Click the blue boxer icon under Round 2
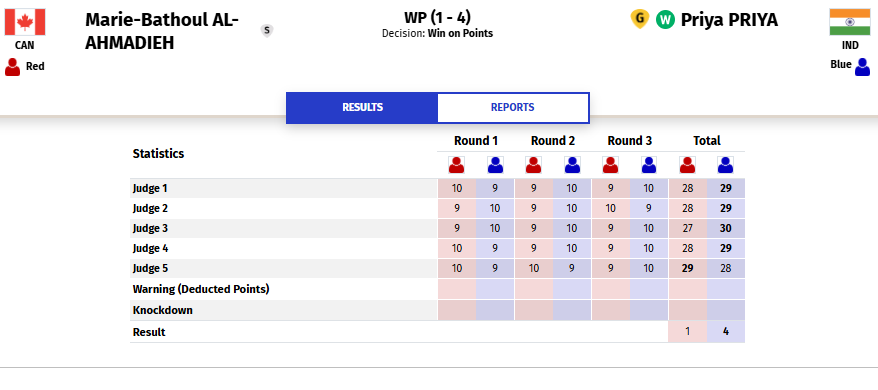Screen dimensions: 878x390 coord(572,165)
